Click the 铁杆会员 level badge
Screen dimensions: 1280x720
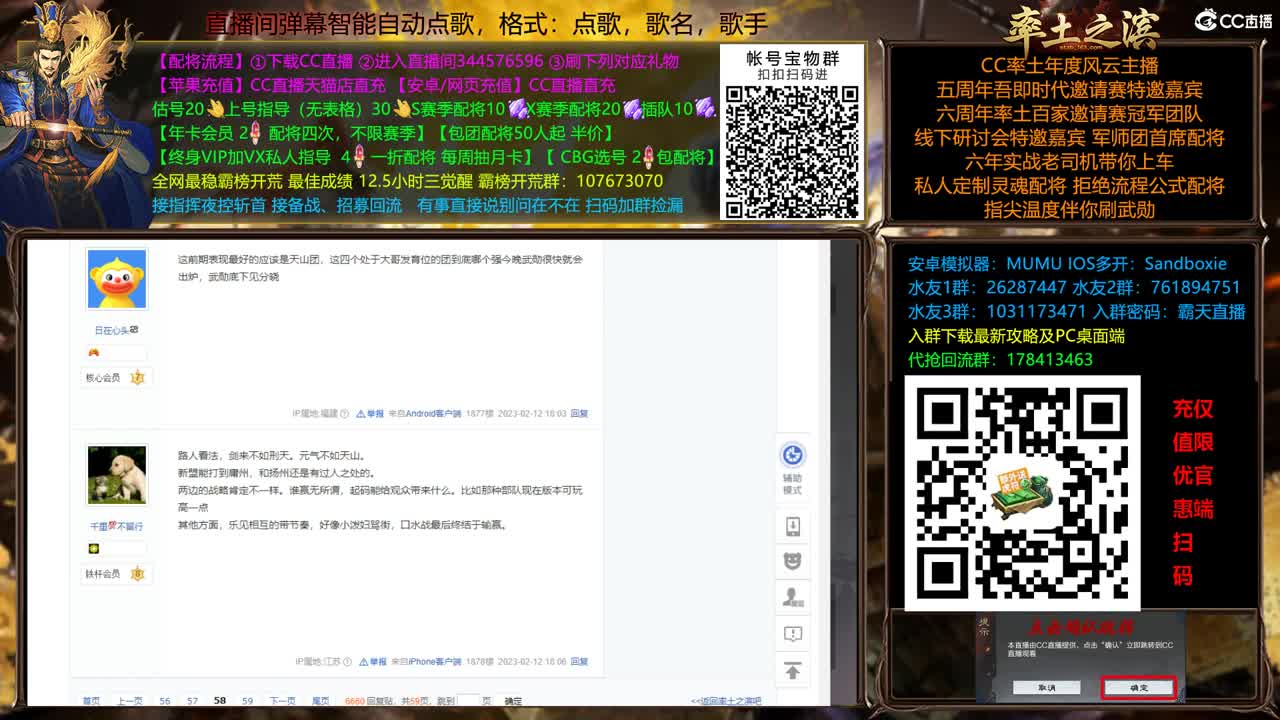pos(138,573)
